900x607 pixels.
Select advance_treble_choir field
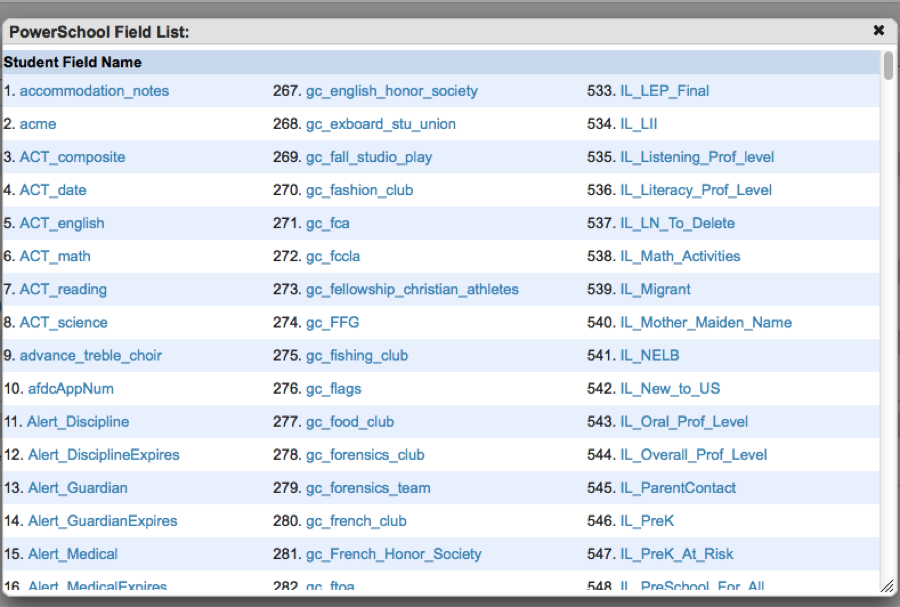point(90,355)
